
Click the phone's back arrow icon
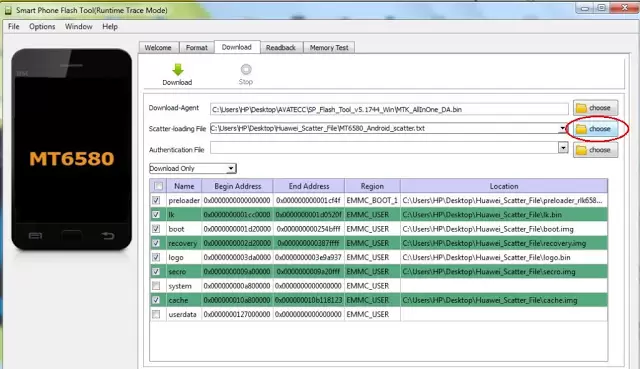(x=108, y=236)
